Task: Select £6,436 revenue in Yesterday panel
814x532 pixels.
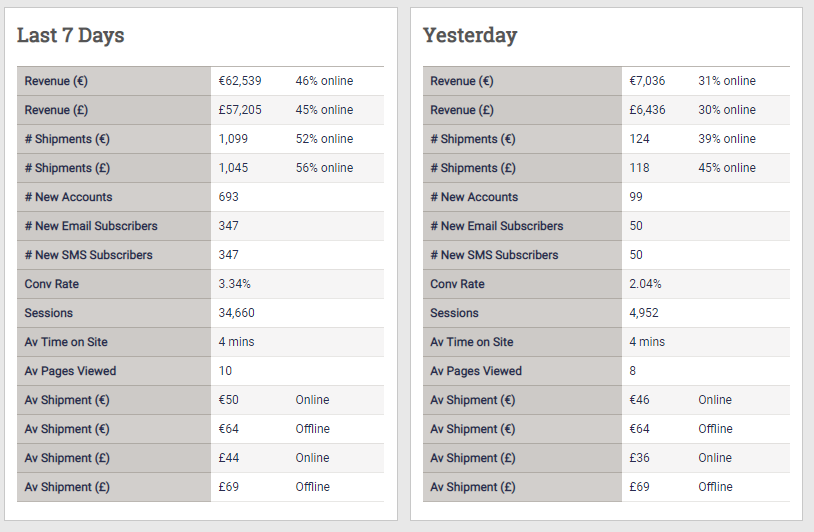Action: pyautogui.click(x=647, y=110)
